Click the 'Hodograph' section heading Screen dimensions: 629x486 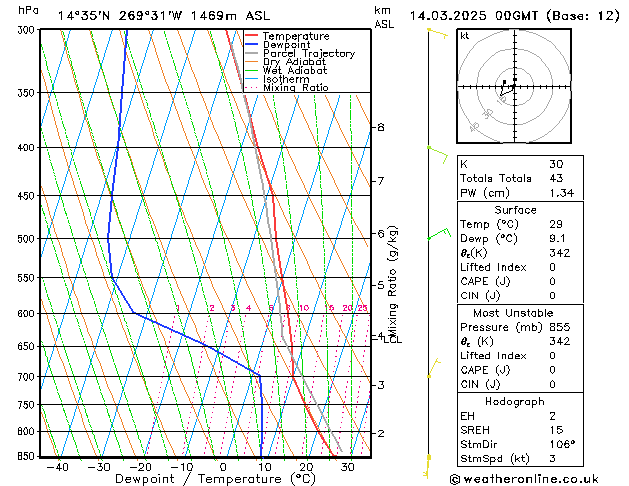pyautogui.click(x=515, y=401)
